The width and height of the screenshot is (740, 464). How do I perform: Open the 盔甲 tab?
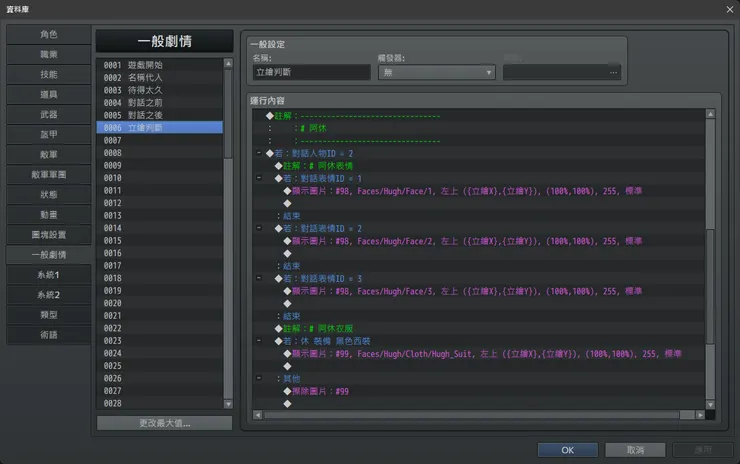click(49, 135)
